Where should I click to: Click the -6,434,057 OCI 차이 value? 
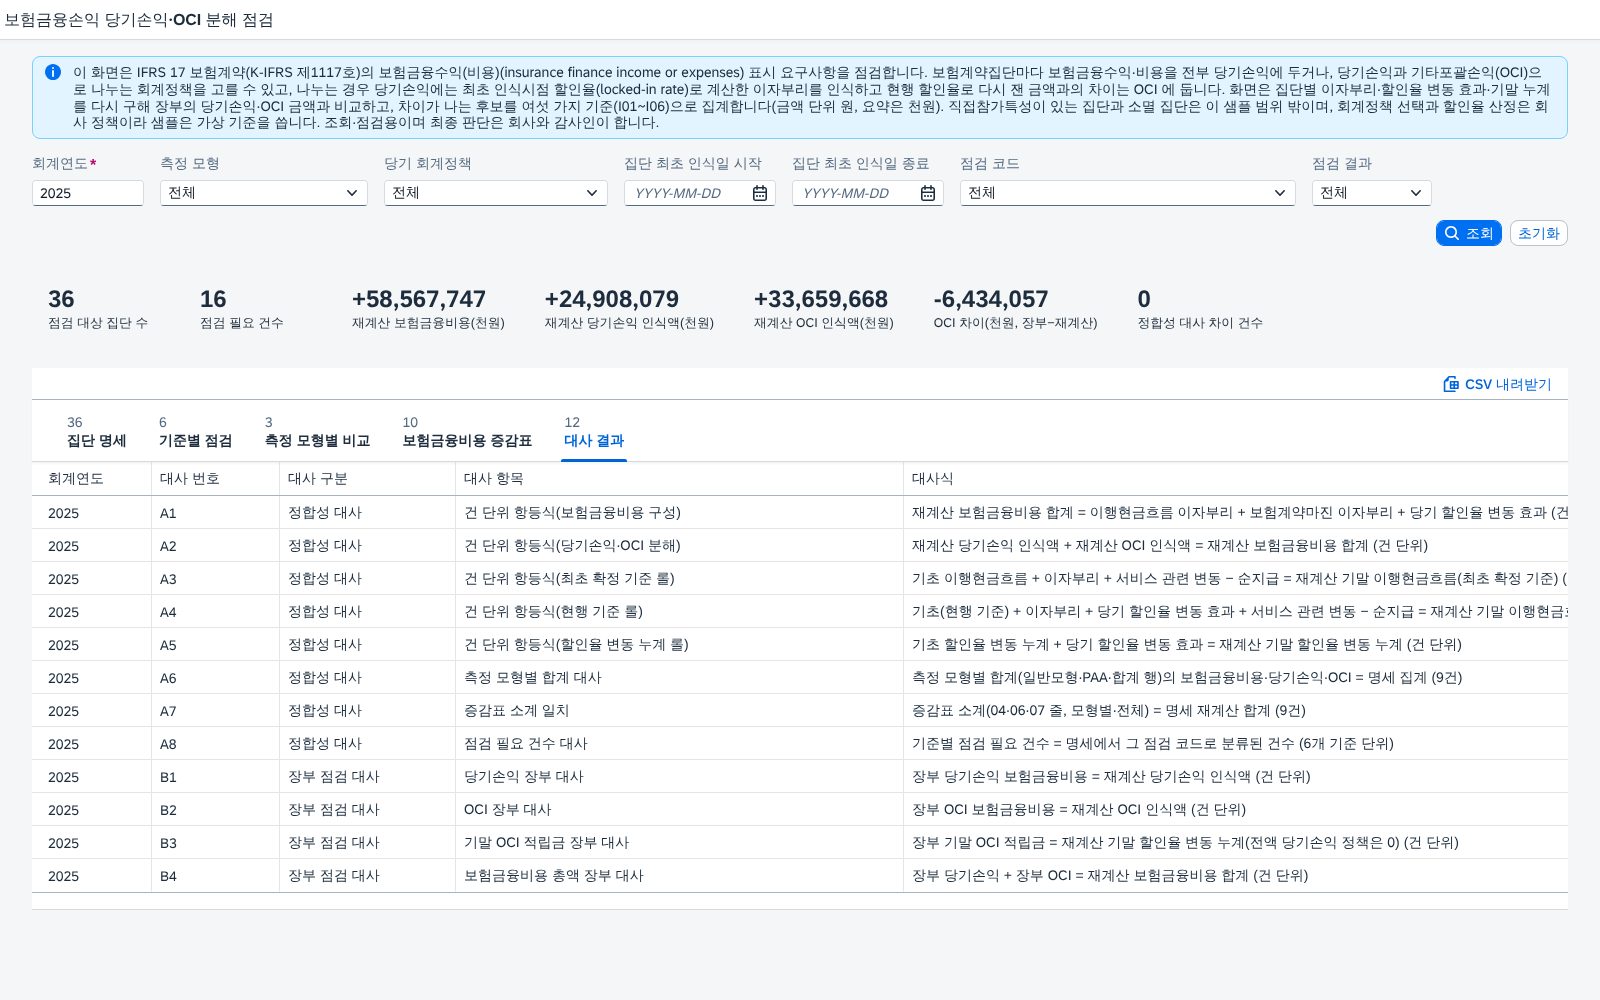(x=991, y=299)
